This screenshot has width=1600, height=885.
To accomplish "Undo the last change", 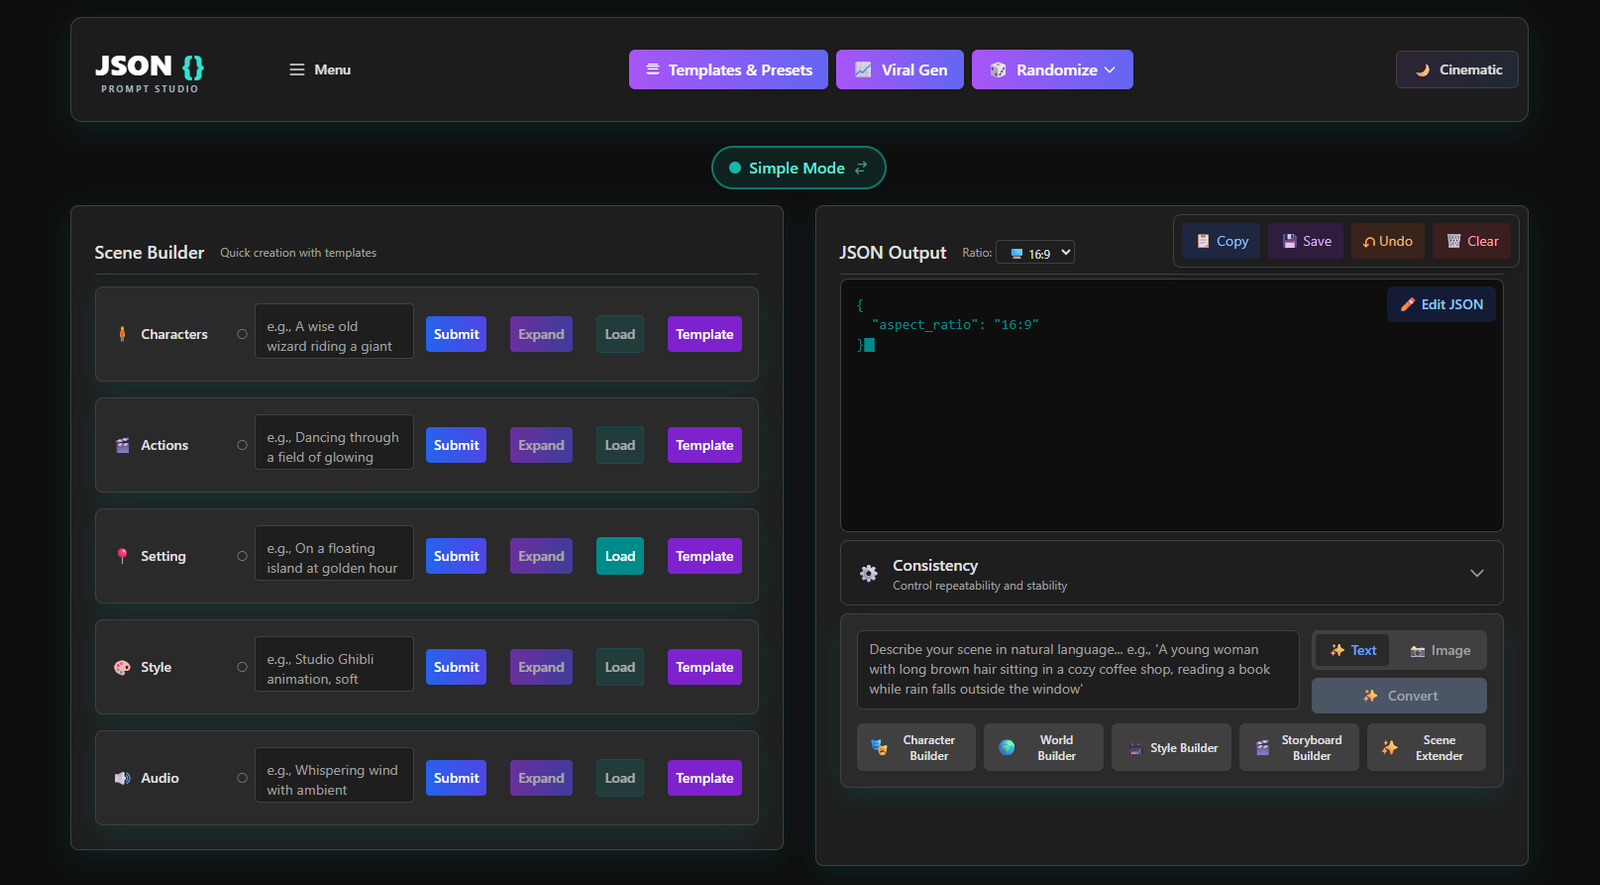I will pyautogui.click(x=1388, y=241).
